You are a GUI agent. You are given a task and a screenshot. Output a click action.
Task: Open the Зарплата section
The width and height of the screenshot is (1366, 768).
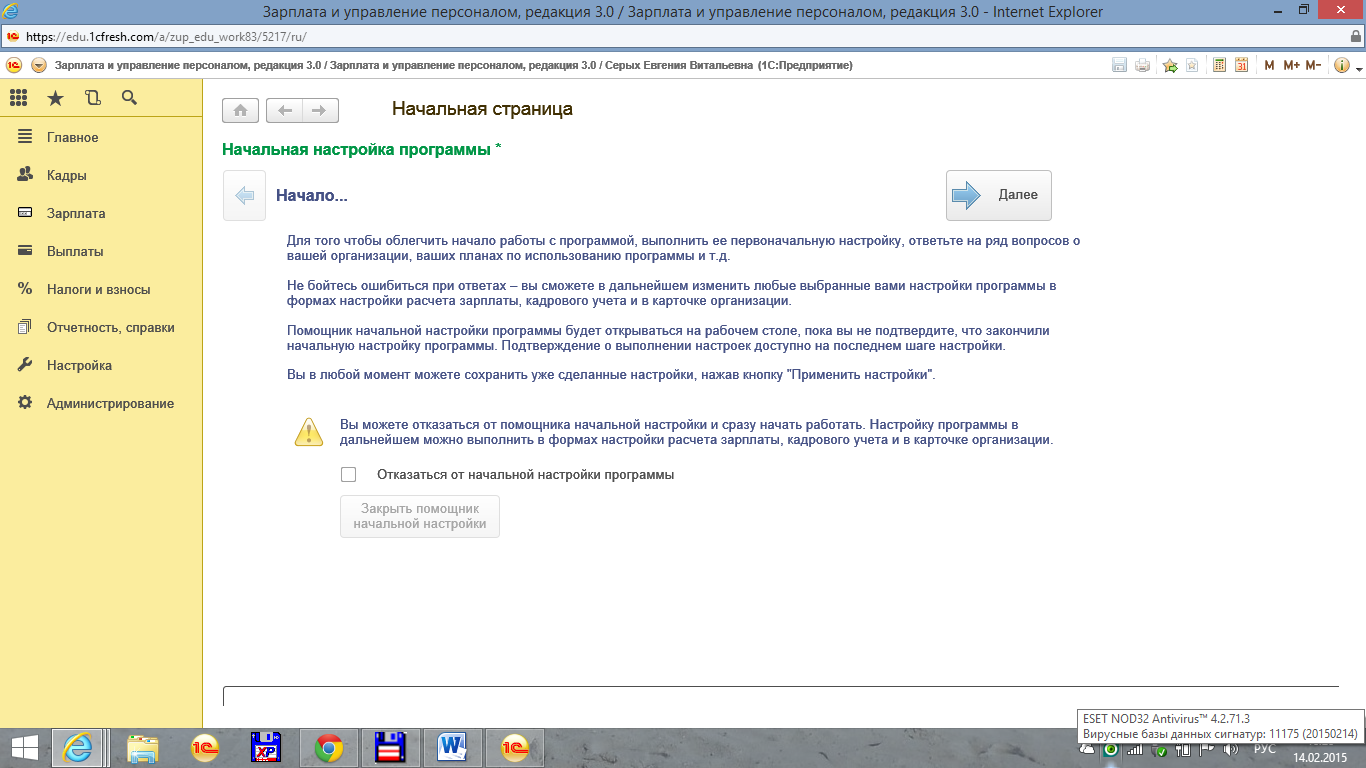point(76,213)
